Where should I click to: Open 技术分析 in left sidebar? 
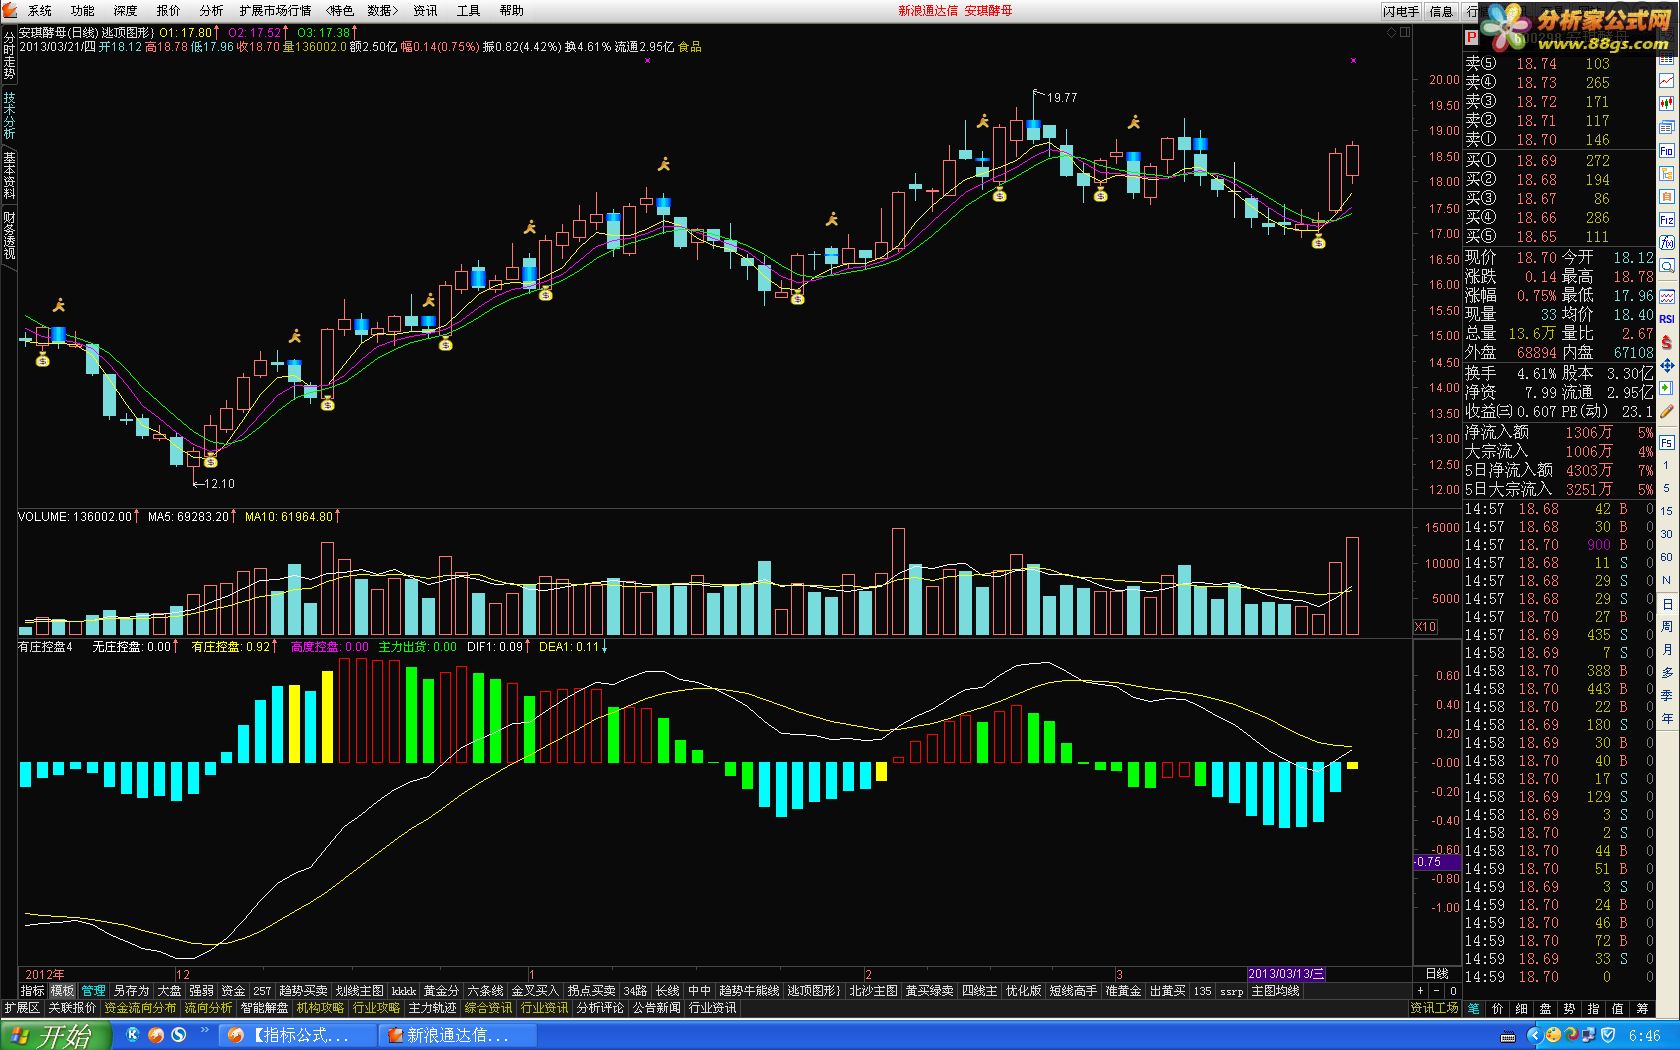click(x=9, y=116)
